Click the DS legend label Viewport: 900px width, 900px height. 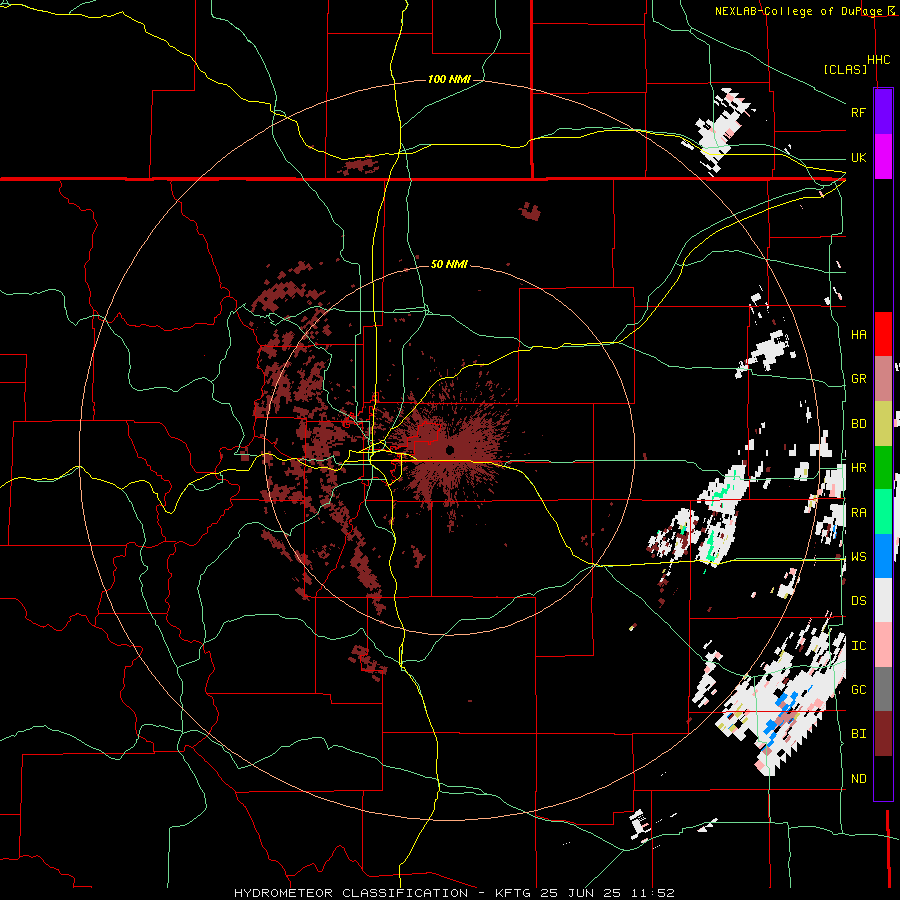858,601
